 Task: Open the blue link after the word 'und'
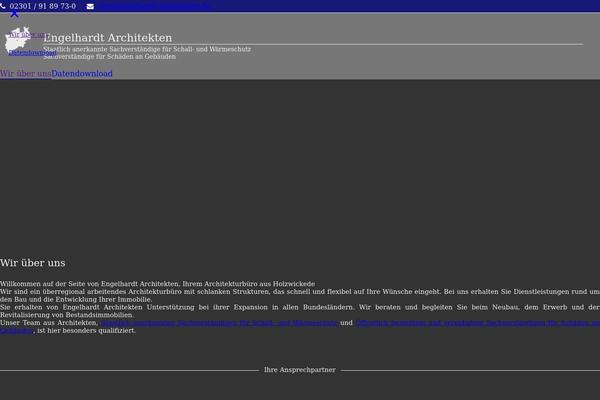click(x=478, y=323)
